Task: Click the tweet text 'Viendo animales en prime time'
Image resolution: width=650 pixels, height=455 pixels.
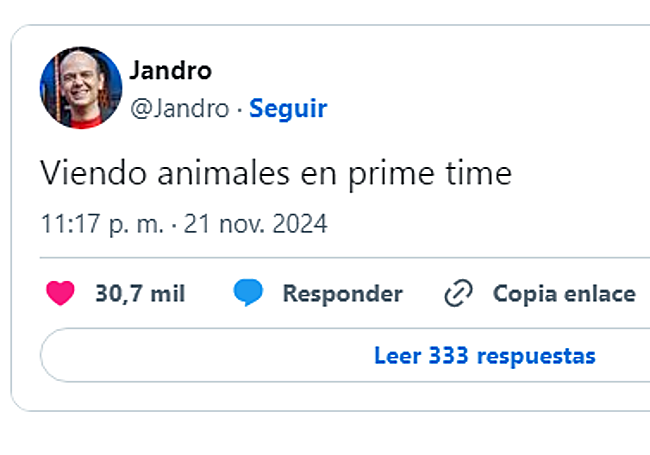Action: click(276, 174)
